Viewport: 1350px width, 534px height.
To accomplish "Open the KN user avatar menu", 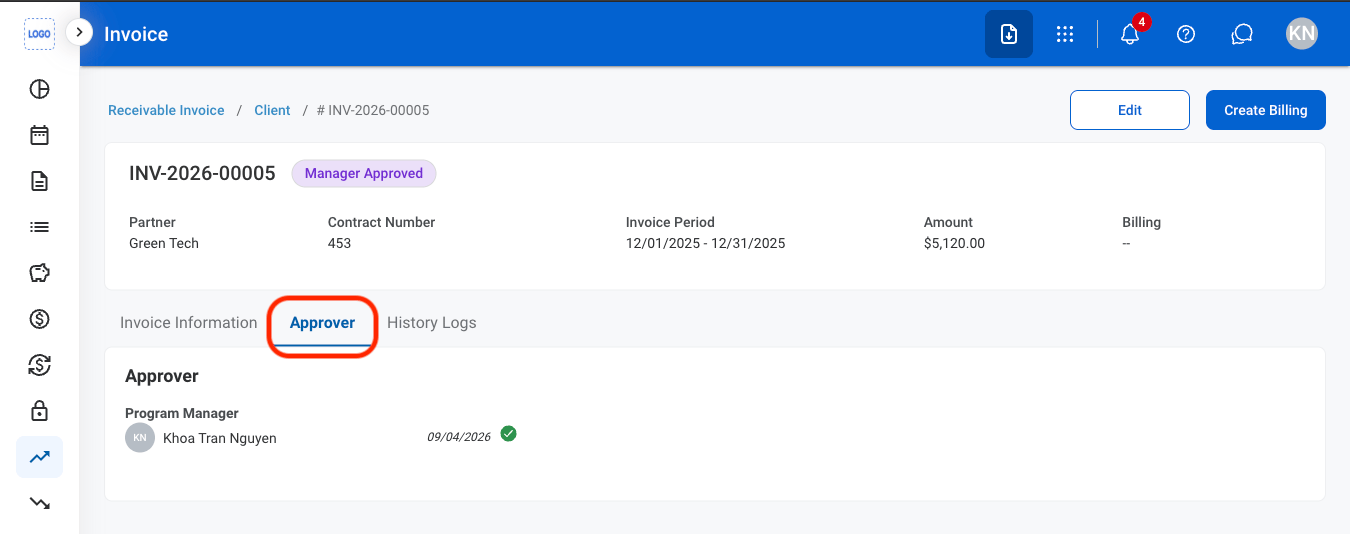I will point(1302,33).
